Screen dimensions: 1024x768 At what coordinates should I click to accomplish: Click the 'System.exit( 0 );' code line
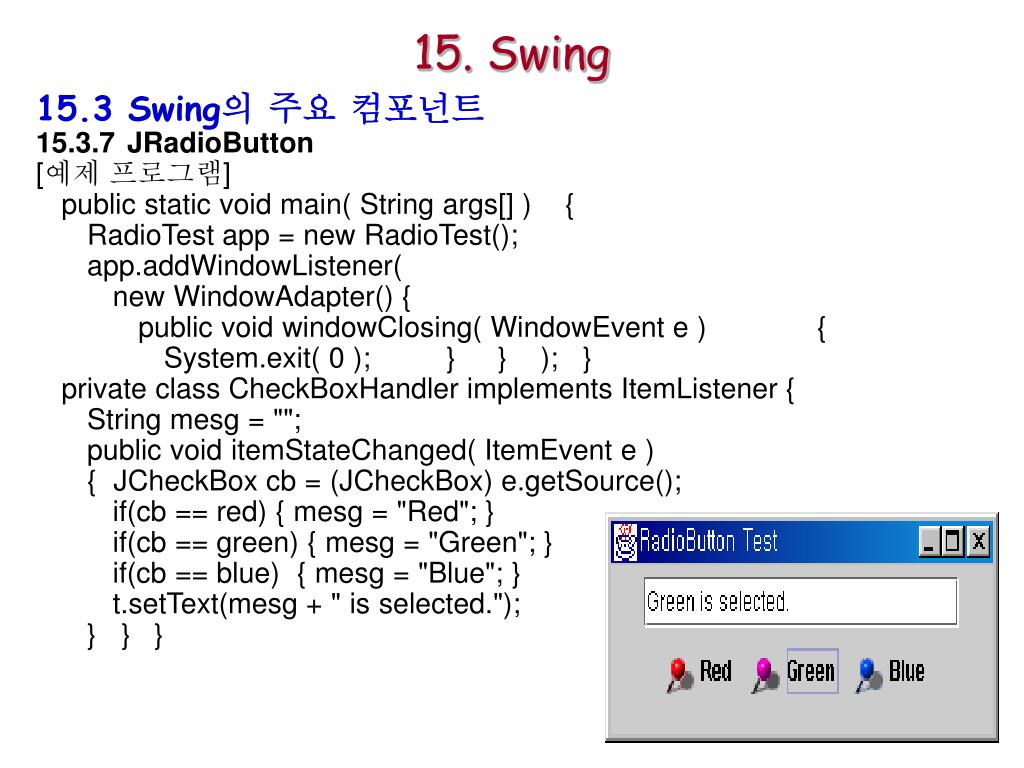pos(377,359)
